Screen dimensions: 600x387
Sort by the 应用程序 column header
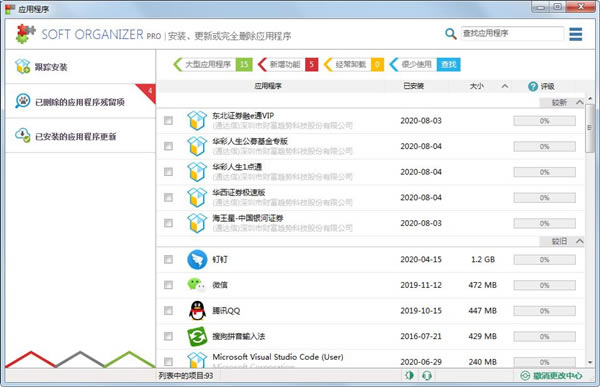[268, 86]
